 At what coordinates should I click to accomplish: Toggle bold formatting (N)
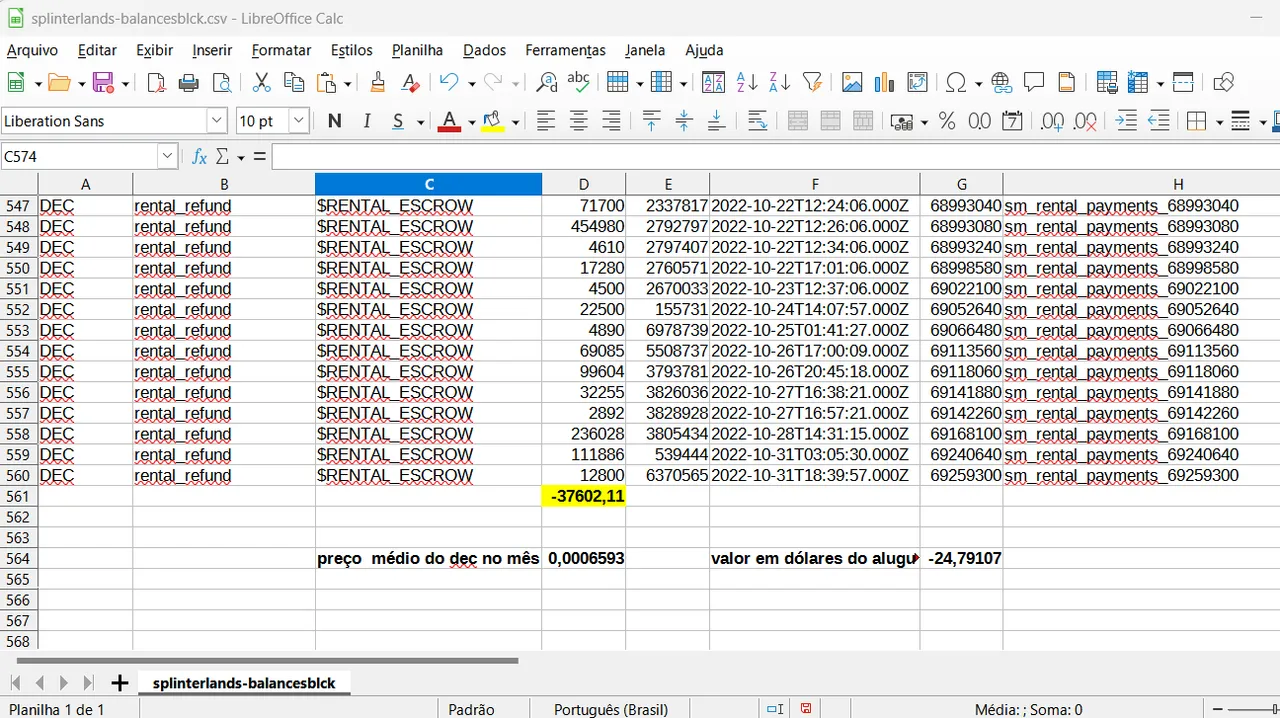pos(334,121)
